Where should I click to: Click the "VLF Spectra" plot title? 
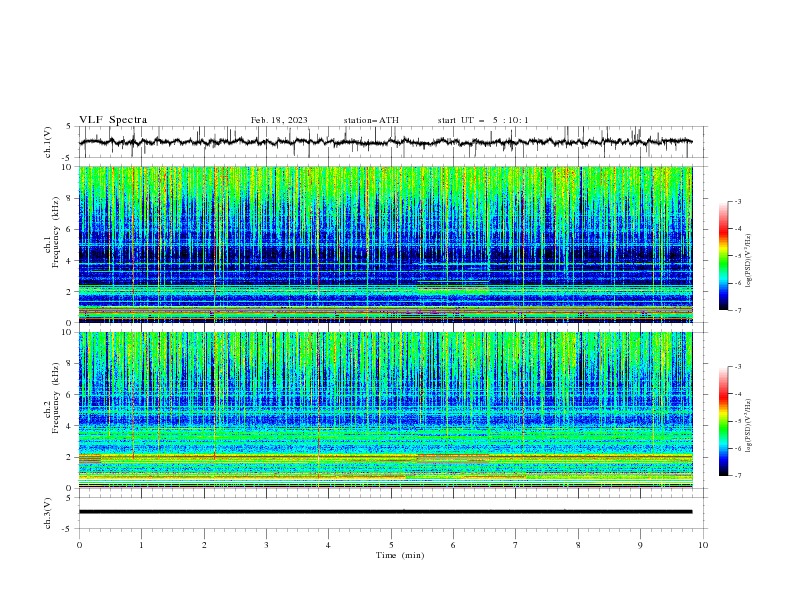click(x=113, y=120)
